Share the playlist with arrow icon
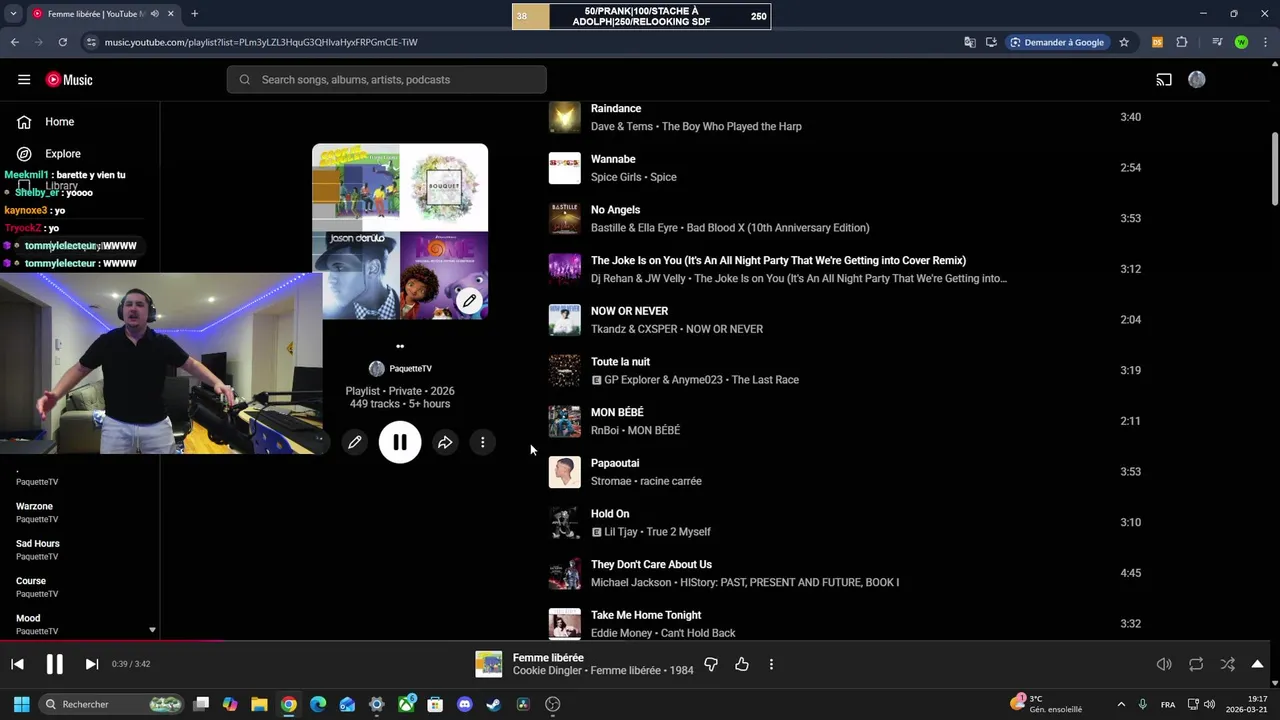Screen dimensions: 1280x720 tap(445, 442)
